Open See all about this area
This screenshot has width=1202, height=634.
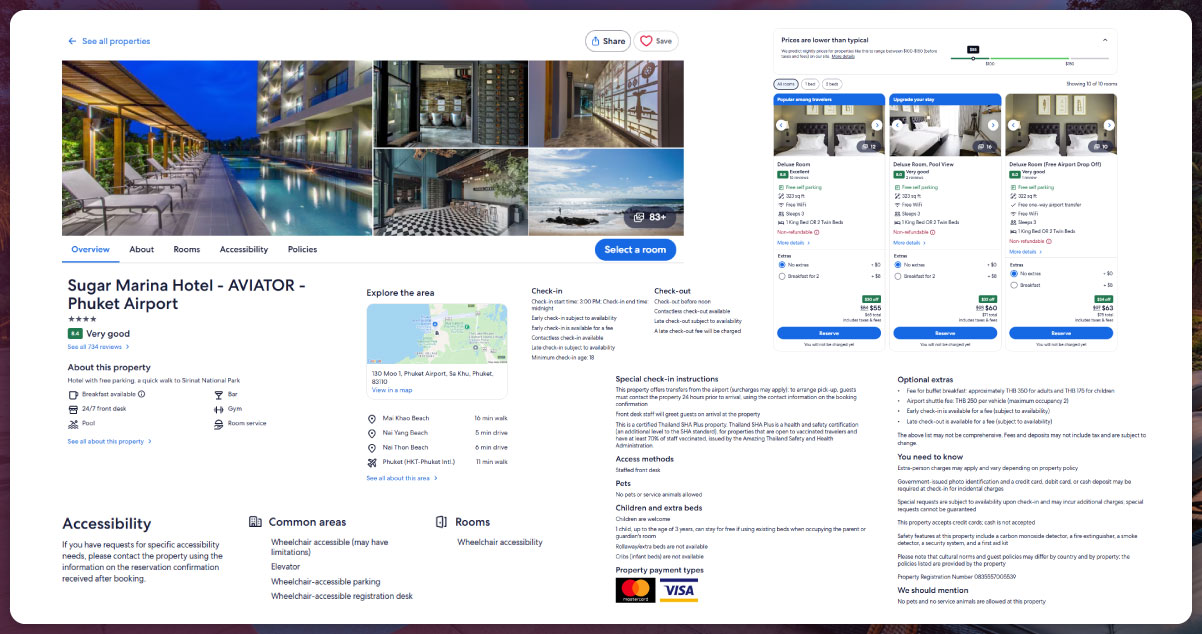coord(402,478)
